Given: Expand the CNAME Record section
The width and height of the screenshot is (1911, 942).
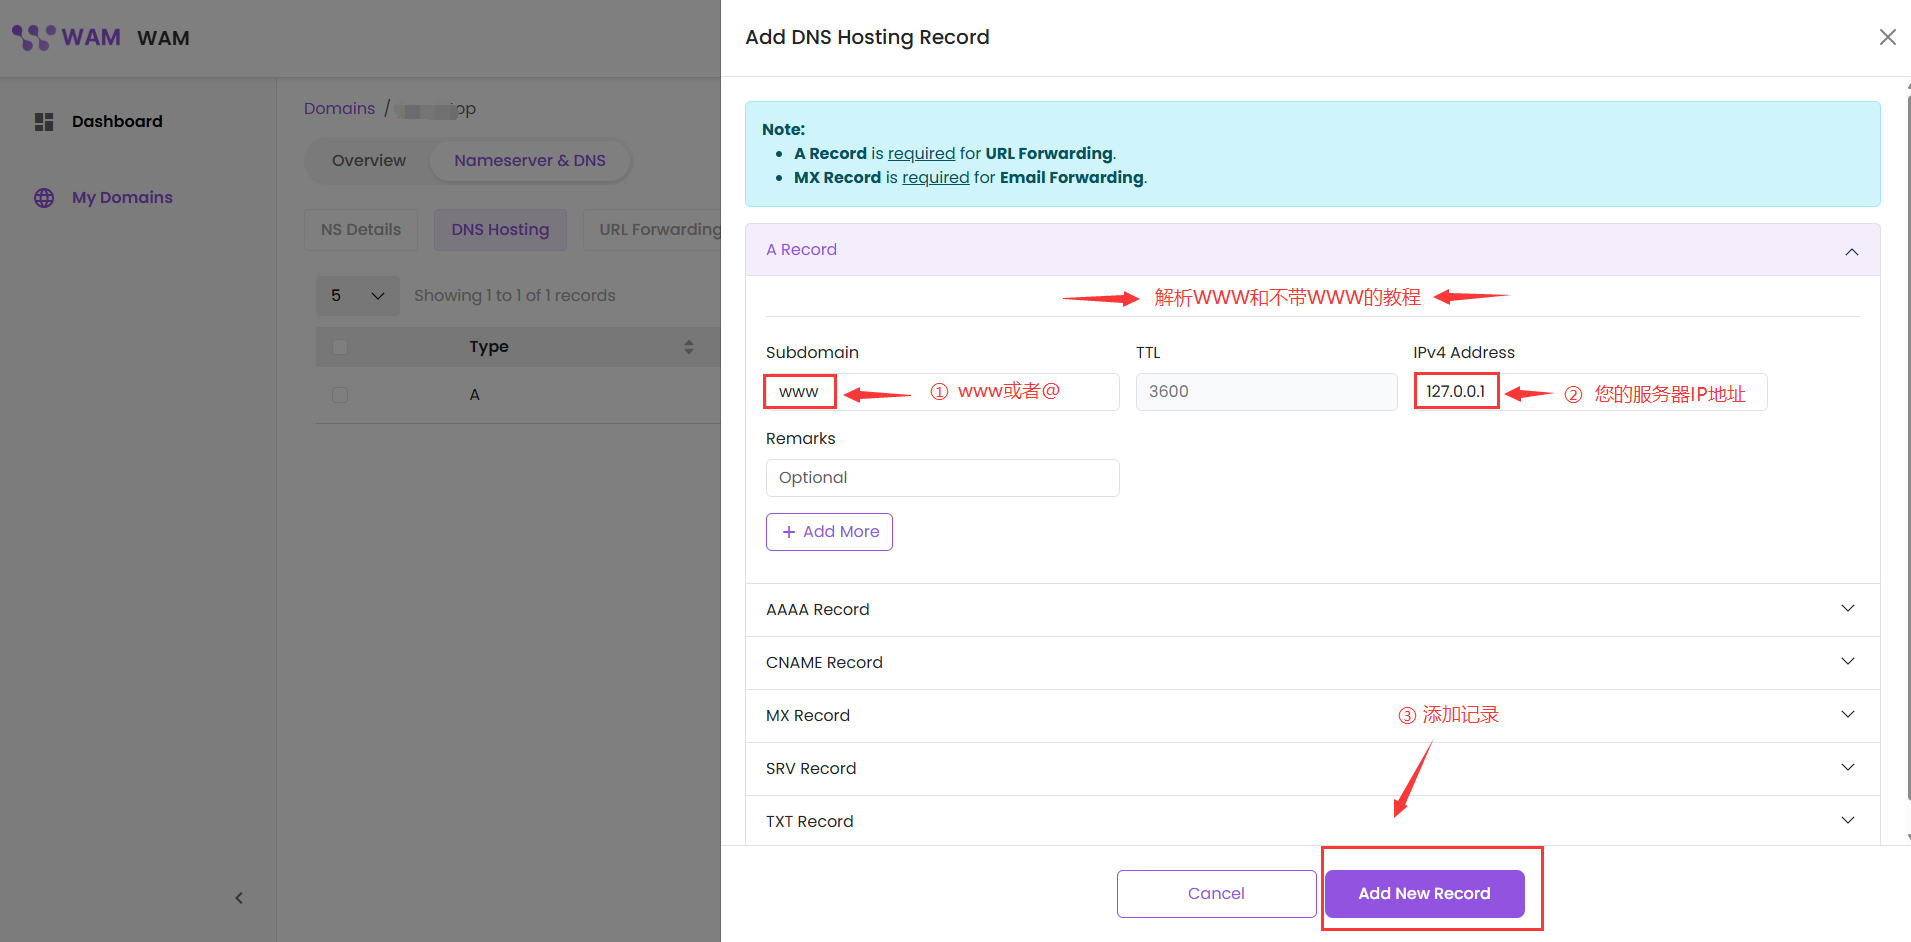Looking at the screenshot, I should tap(1847, 662).
